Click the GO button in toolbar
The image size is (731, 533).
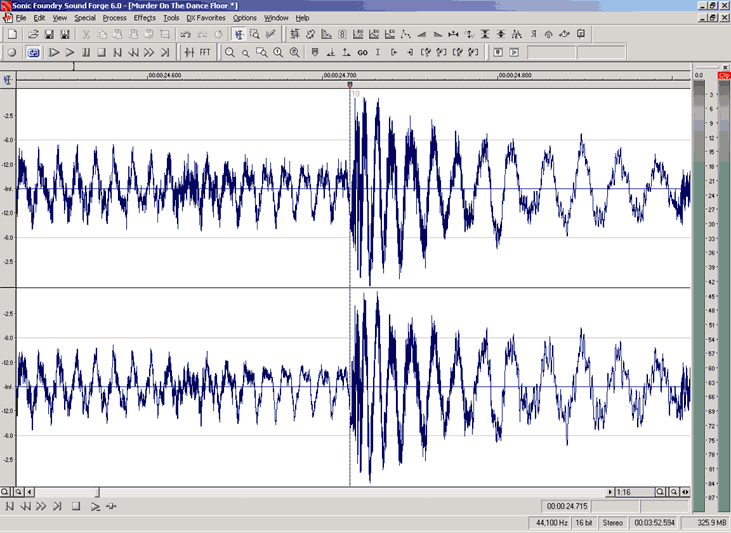tap(362, 53)
